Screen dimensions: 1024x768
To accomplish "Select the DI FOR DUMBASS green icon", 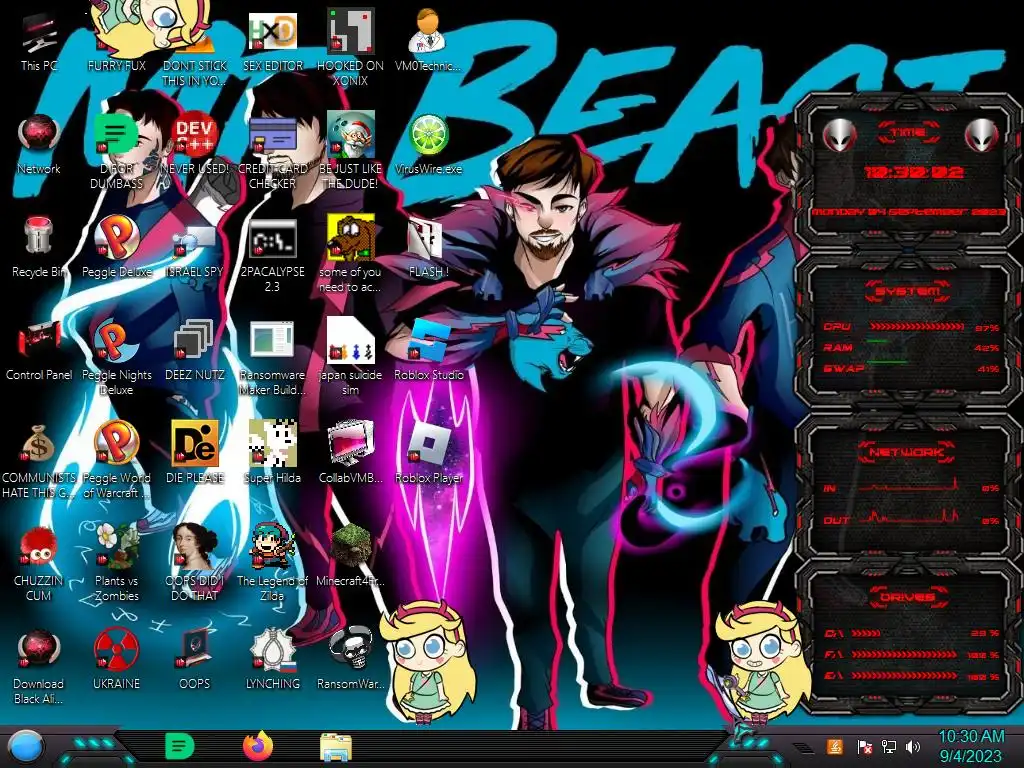I will pyautogui.click(x=116, y=152).
